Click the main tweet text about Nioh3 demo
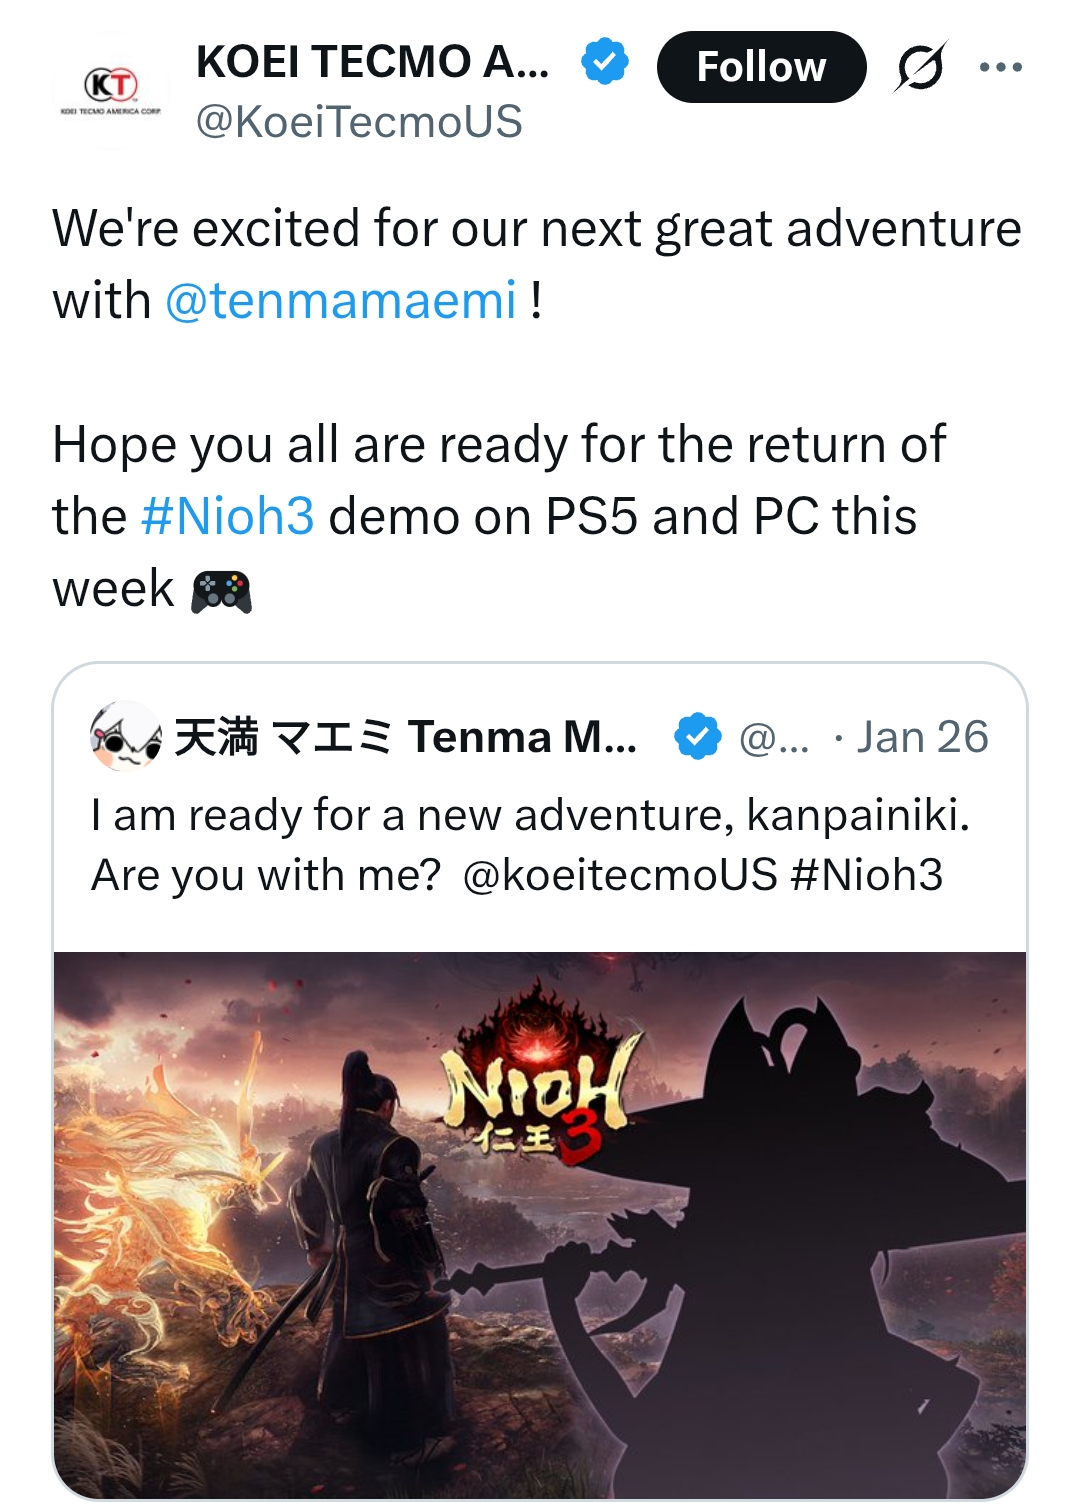 click(x=500, y=516)
